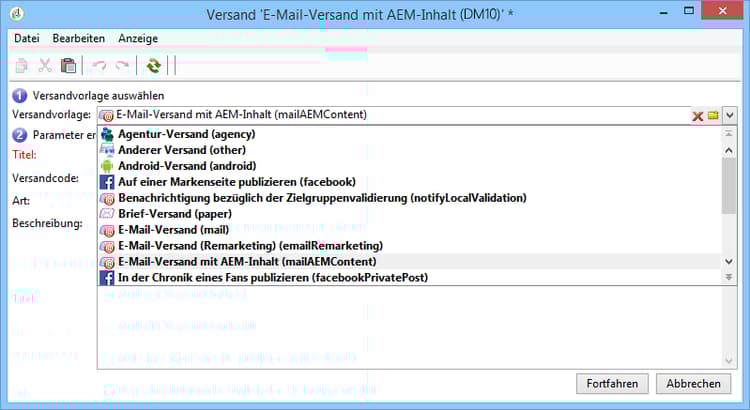Click the icon beside Anderer Versand
Viewport: 750px width, 410px height.
pyautogui.click(x=107, y=150)
